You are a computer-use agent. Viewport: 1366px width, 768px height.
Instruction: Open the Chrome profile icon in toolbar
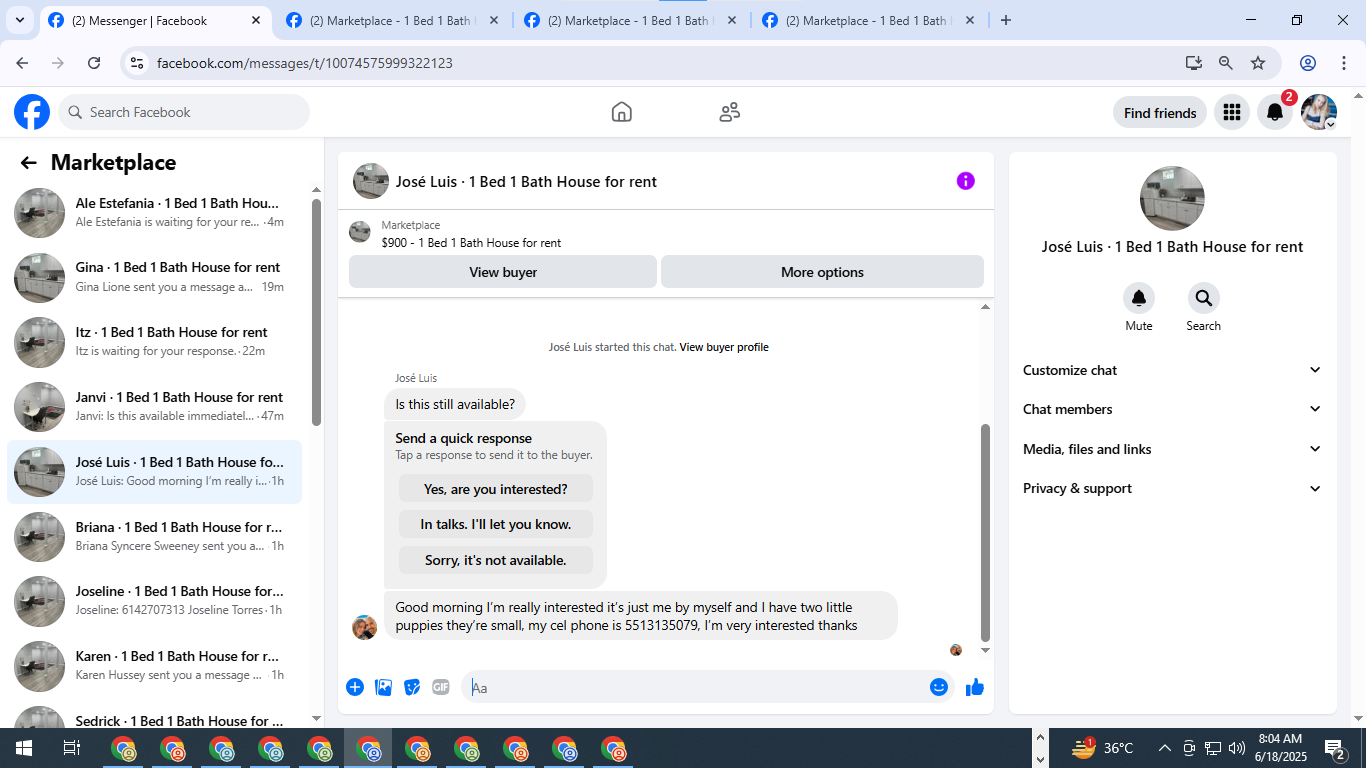click(1308, 63)
